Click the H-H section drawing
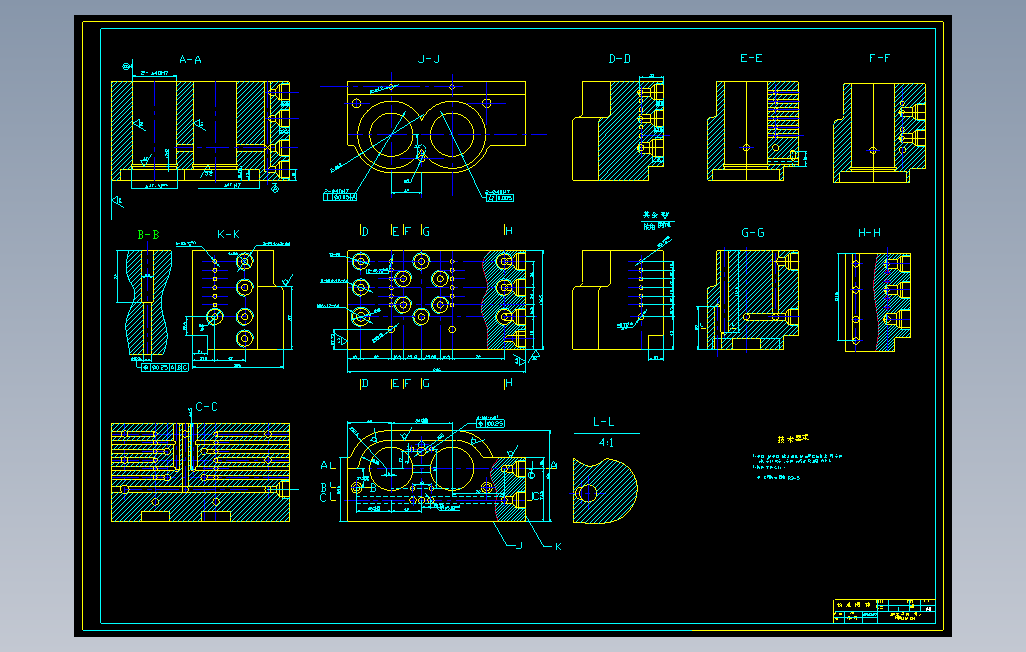 click(874, 302)
